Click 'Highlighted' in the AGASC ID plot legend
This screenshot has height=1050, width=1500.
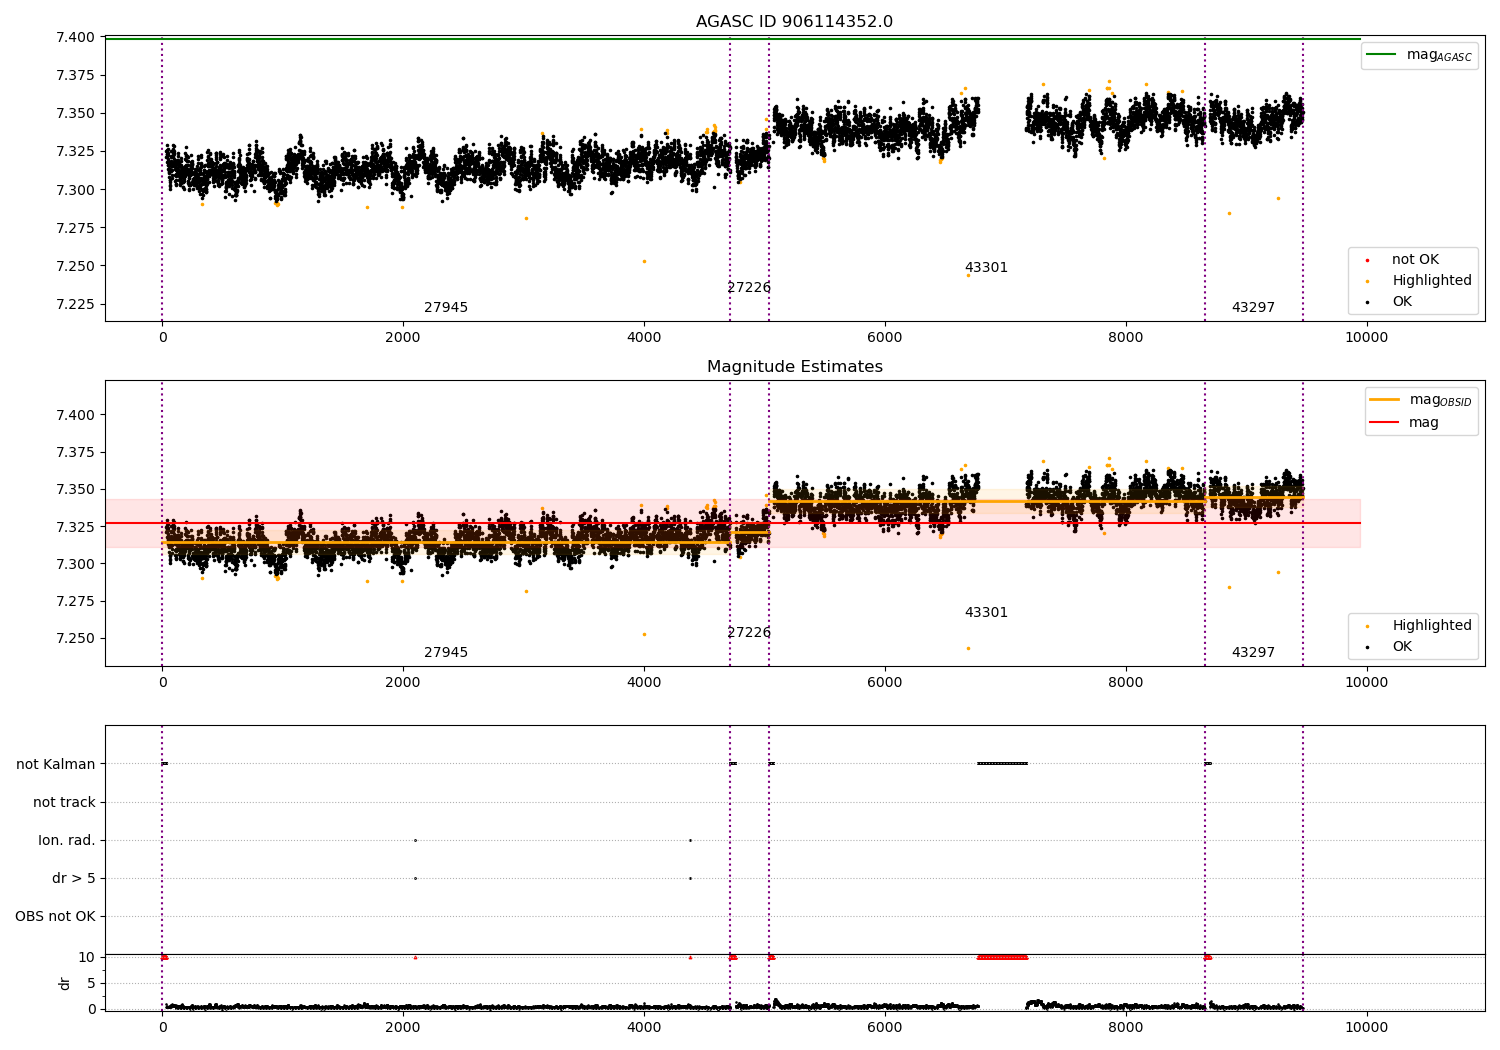(1431, 281)
